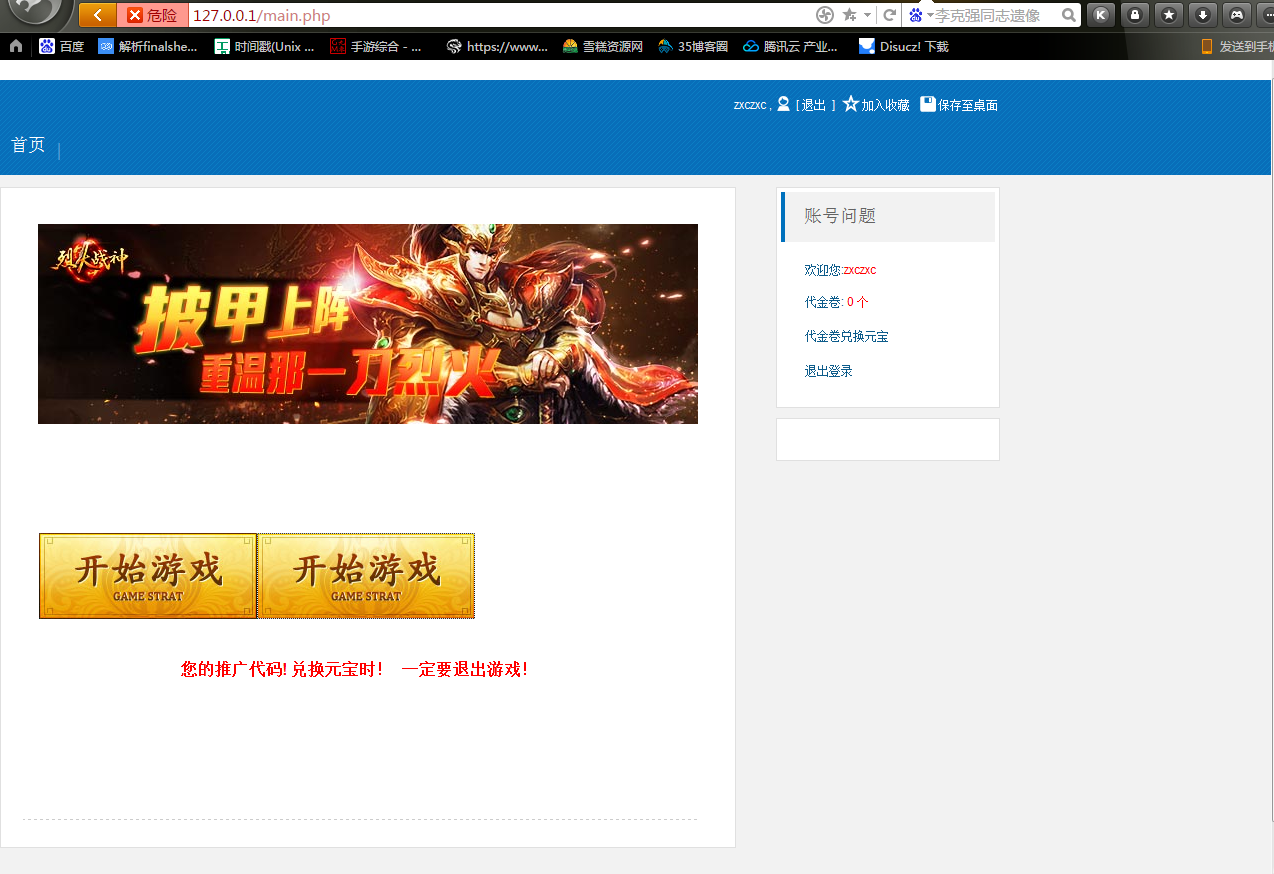Open the 解析finalshe... bookmark
The width and height of the screenshot is (1274, 874).
148,46
